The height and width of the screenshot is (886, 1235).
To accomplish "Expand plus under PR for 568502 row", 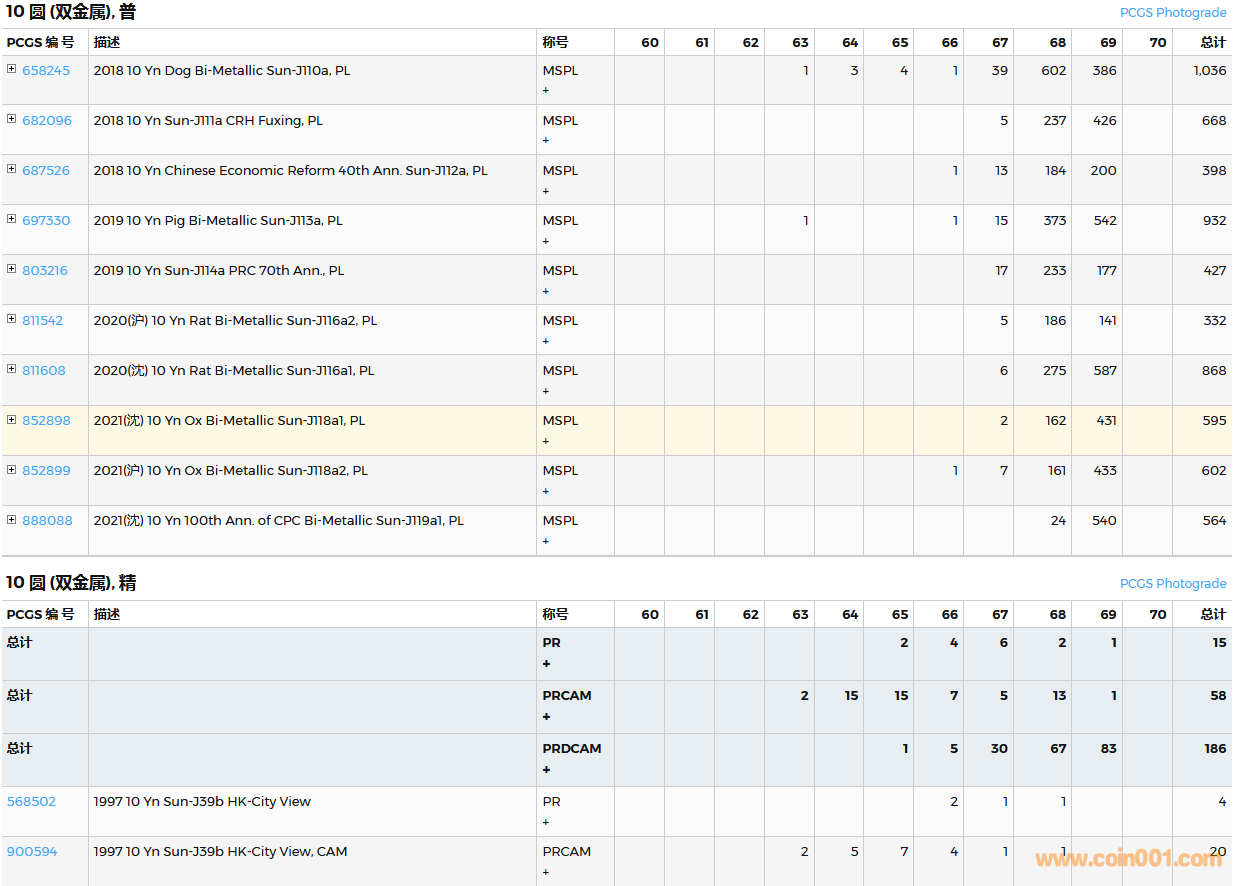I will (546, 822).
